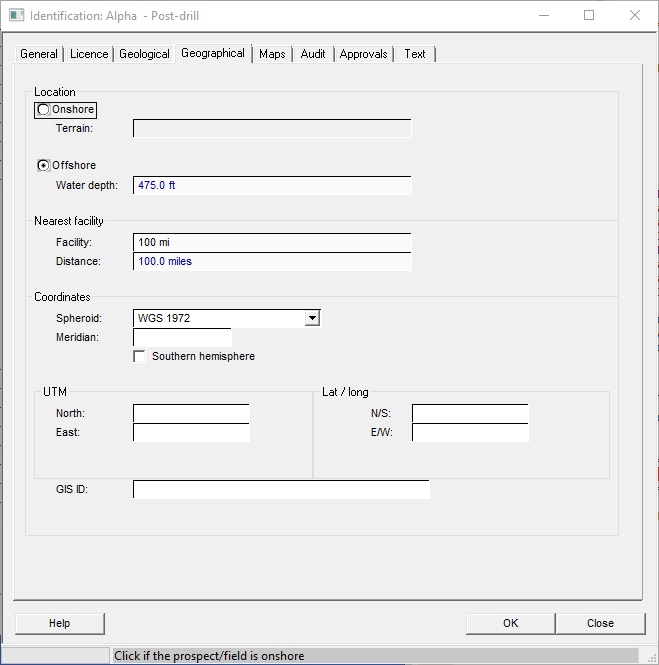The width and height of the screenshot is (659, 665).
Task: Switch to the Text tab
Action: tap(415, 54)
